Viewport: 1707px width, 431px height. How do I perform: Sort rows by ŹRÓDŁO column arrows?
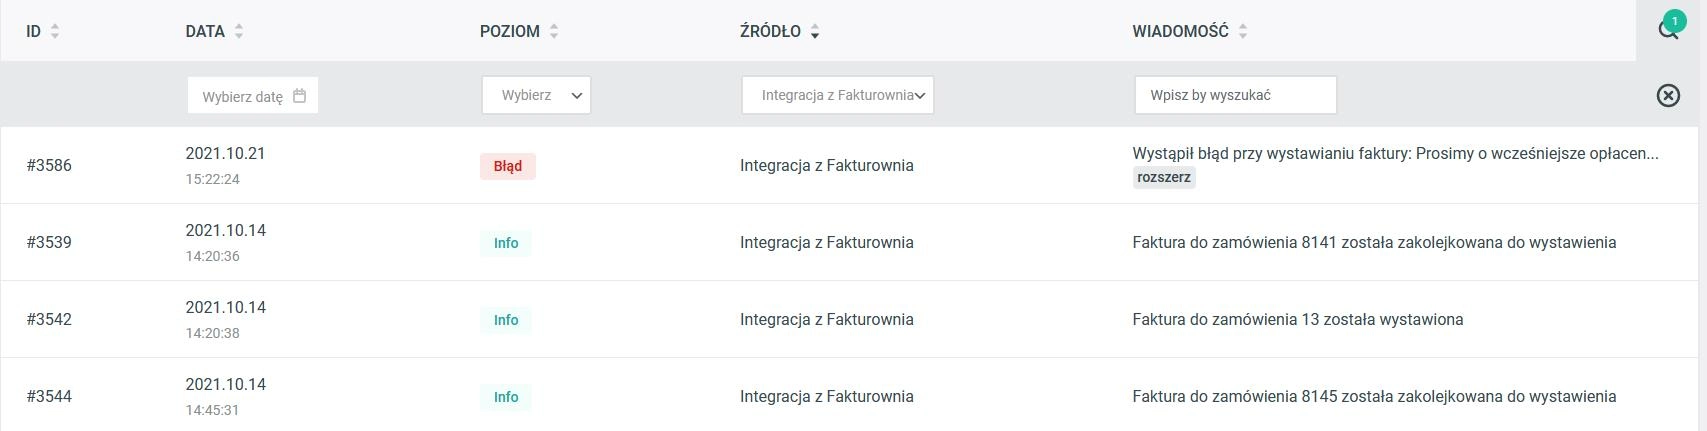click(815, 32)
